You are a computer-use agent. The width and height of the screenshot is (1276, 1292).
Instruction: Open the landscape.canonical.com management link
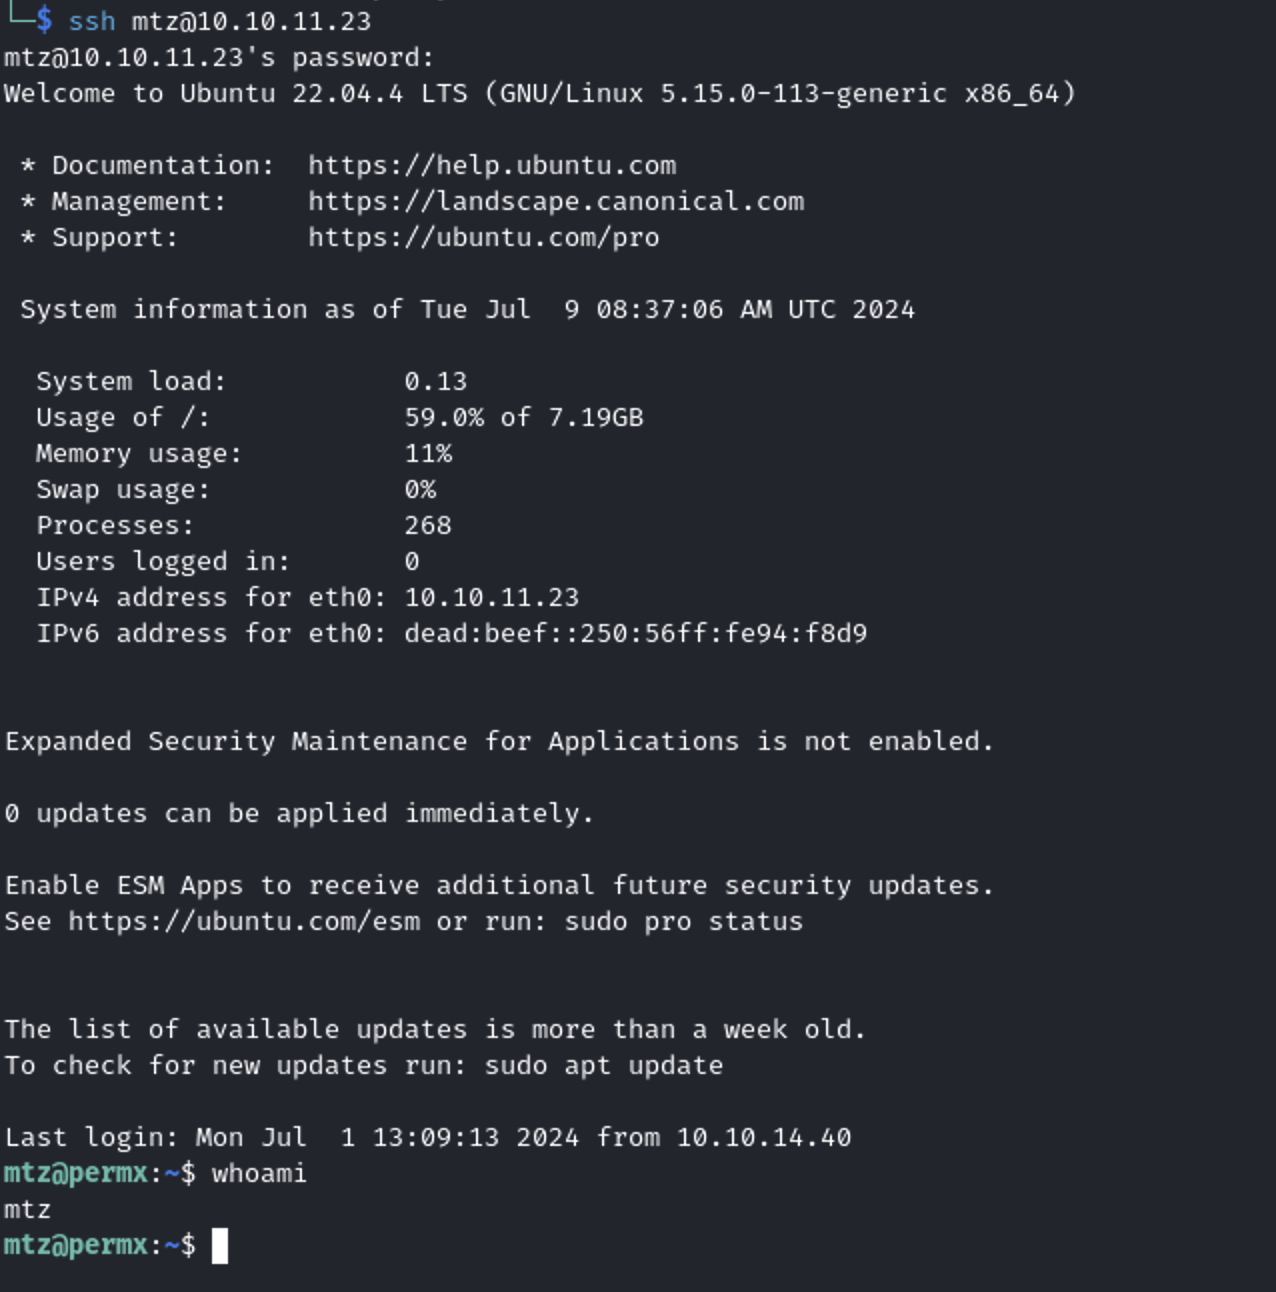pos(555,201)
